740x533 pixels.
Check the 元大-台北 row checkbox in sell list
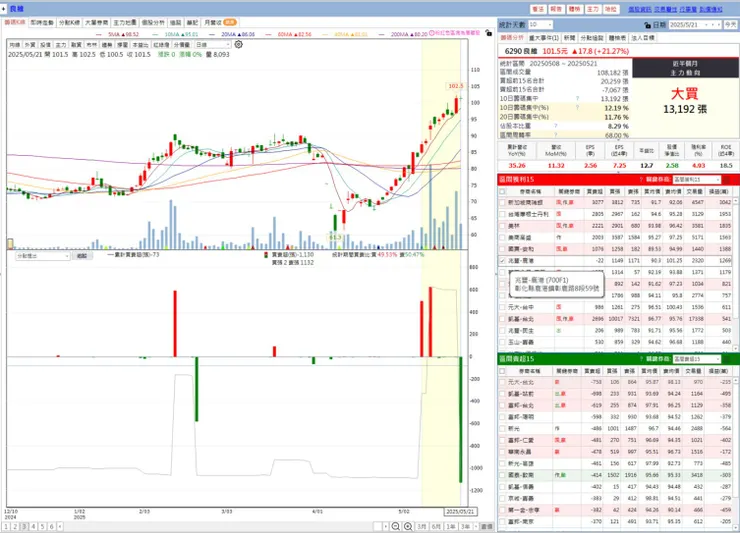(x=503, y=382)
